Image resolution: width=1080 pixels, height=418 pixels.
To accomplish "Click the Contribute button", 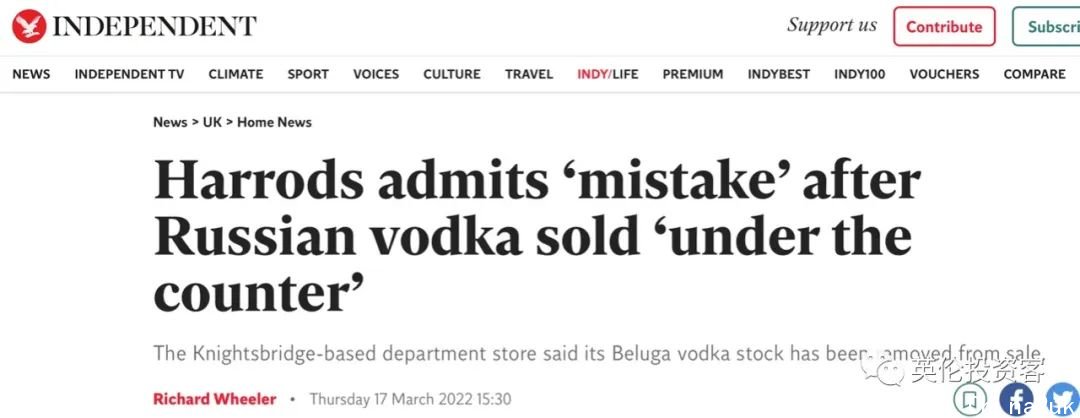I will [944, 27].
